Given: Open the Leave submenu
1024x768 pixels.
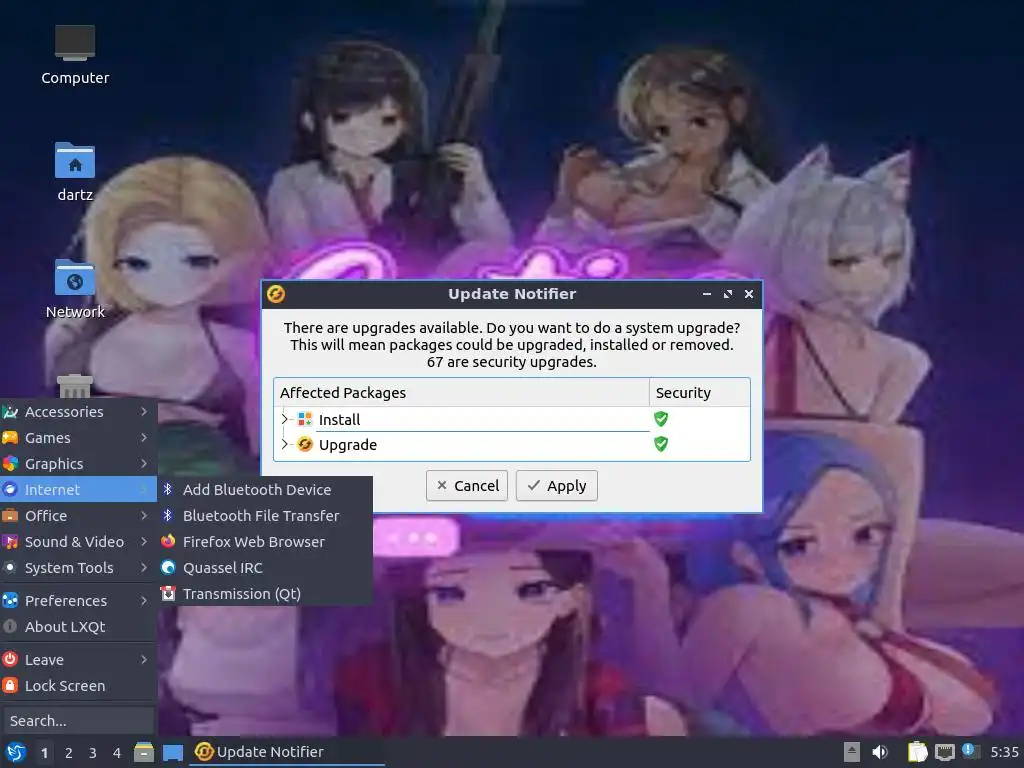Looking at the screenshot, I should 78,660.
